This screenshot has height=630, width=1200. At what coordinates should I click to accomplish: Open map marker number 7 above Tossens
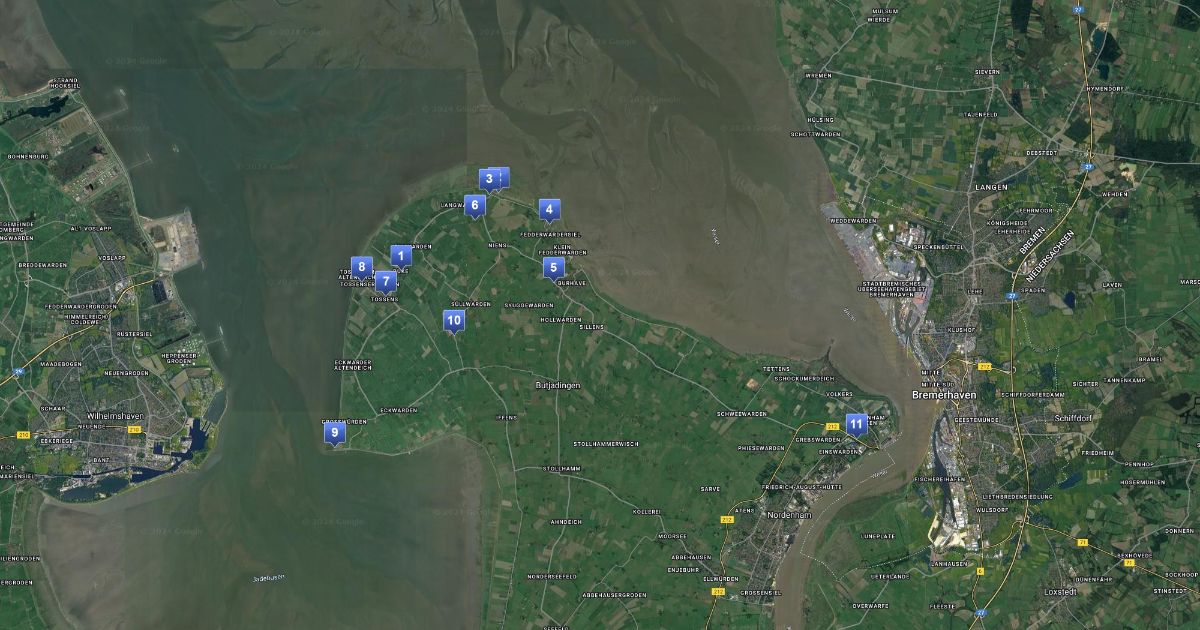[x=385, y=282]
